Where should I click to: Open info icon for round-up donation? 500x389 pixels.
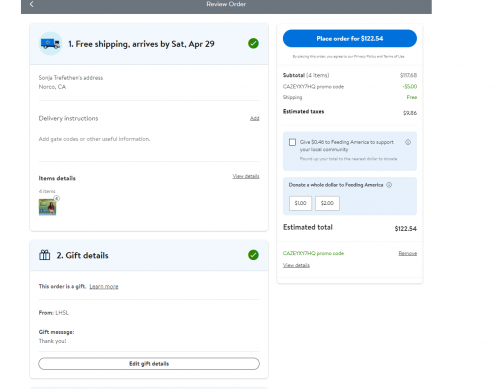408,142
